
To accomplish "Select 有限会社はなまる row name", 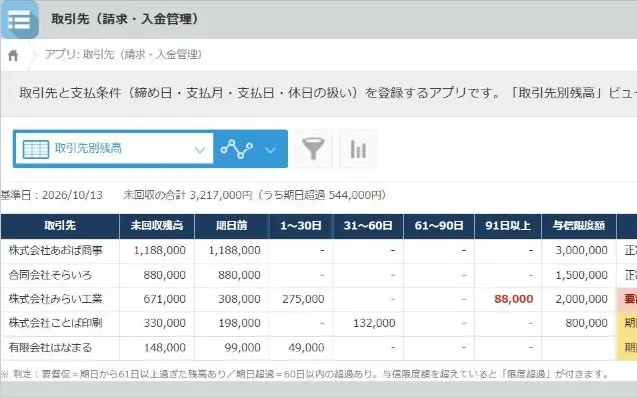I will pos(50,348).
